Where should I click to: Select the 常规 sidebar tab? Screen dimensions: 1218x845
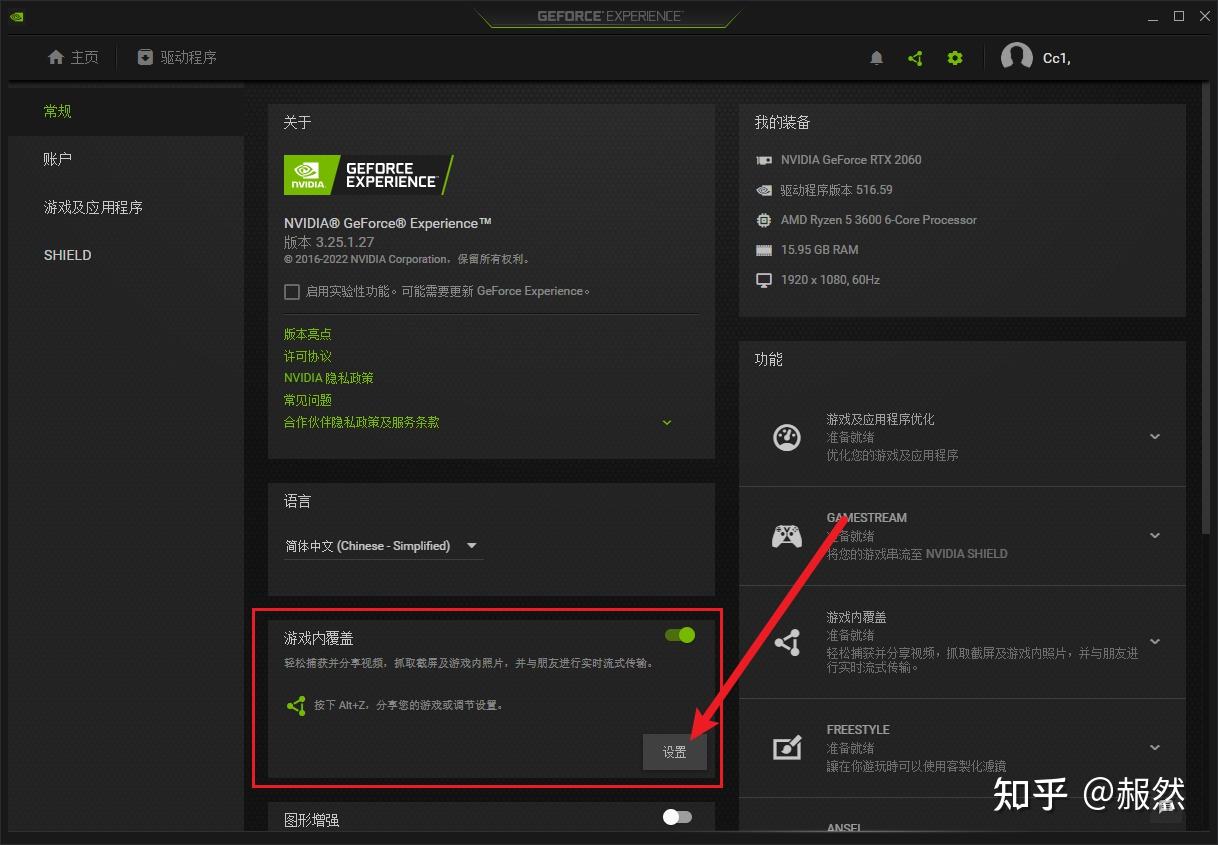point(126,111)
